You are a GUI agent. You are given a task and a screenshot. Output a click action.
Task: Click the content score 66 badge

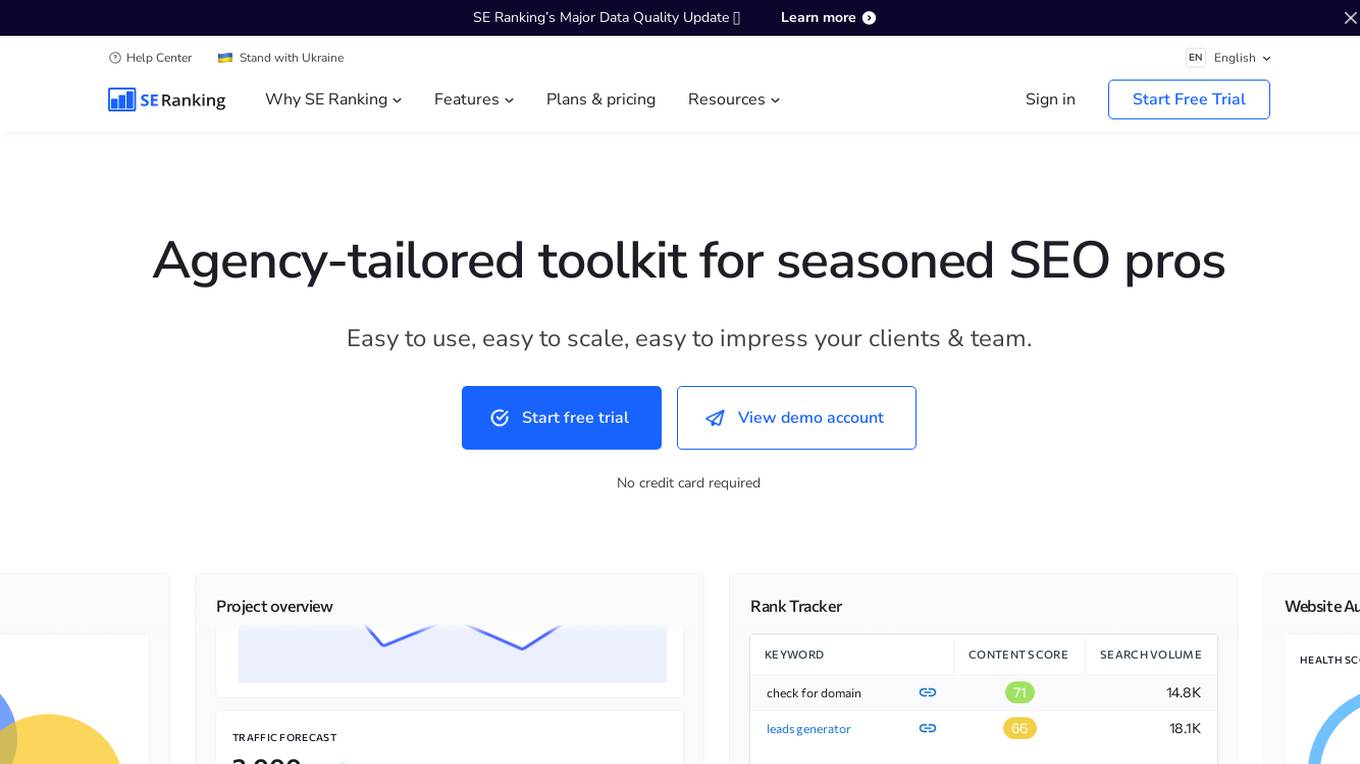tap(1019, 728)
